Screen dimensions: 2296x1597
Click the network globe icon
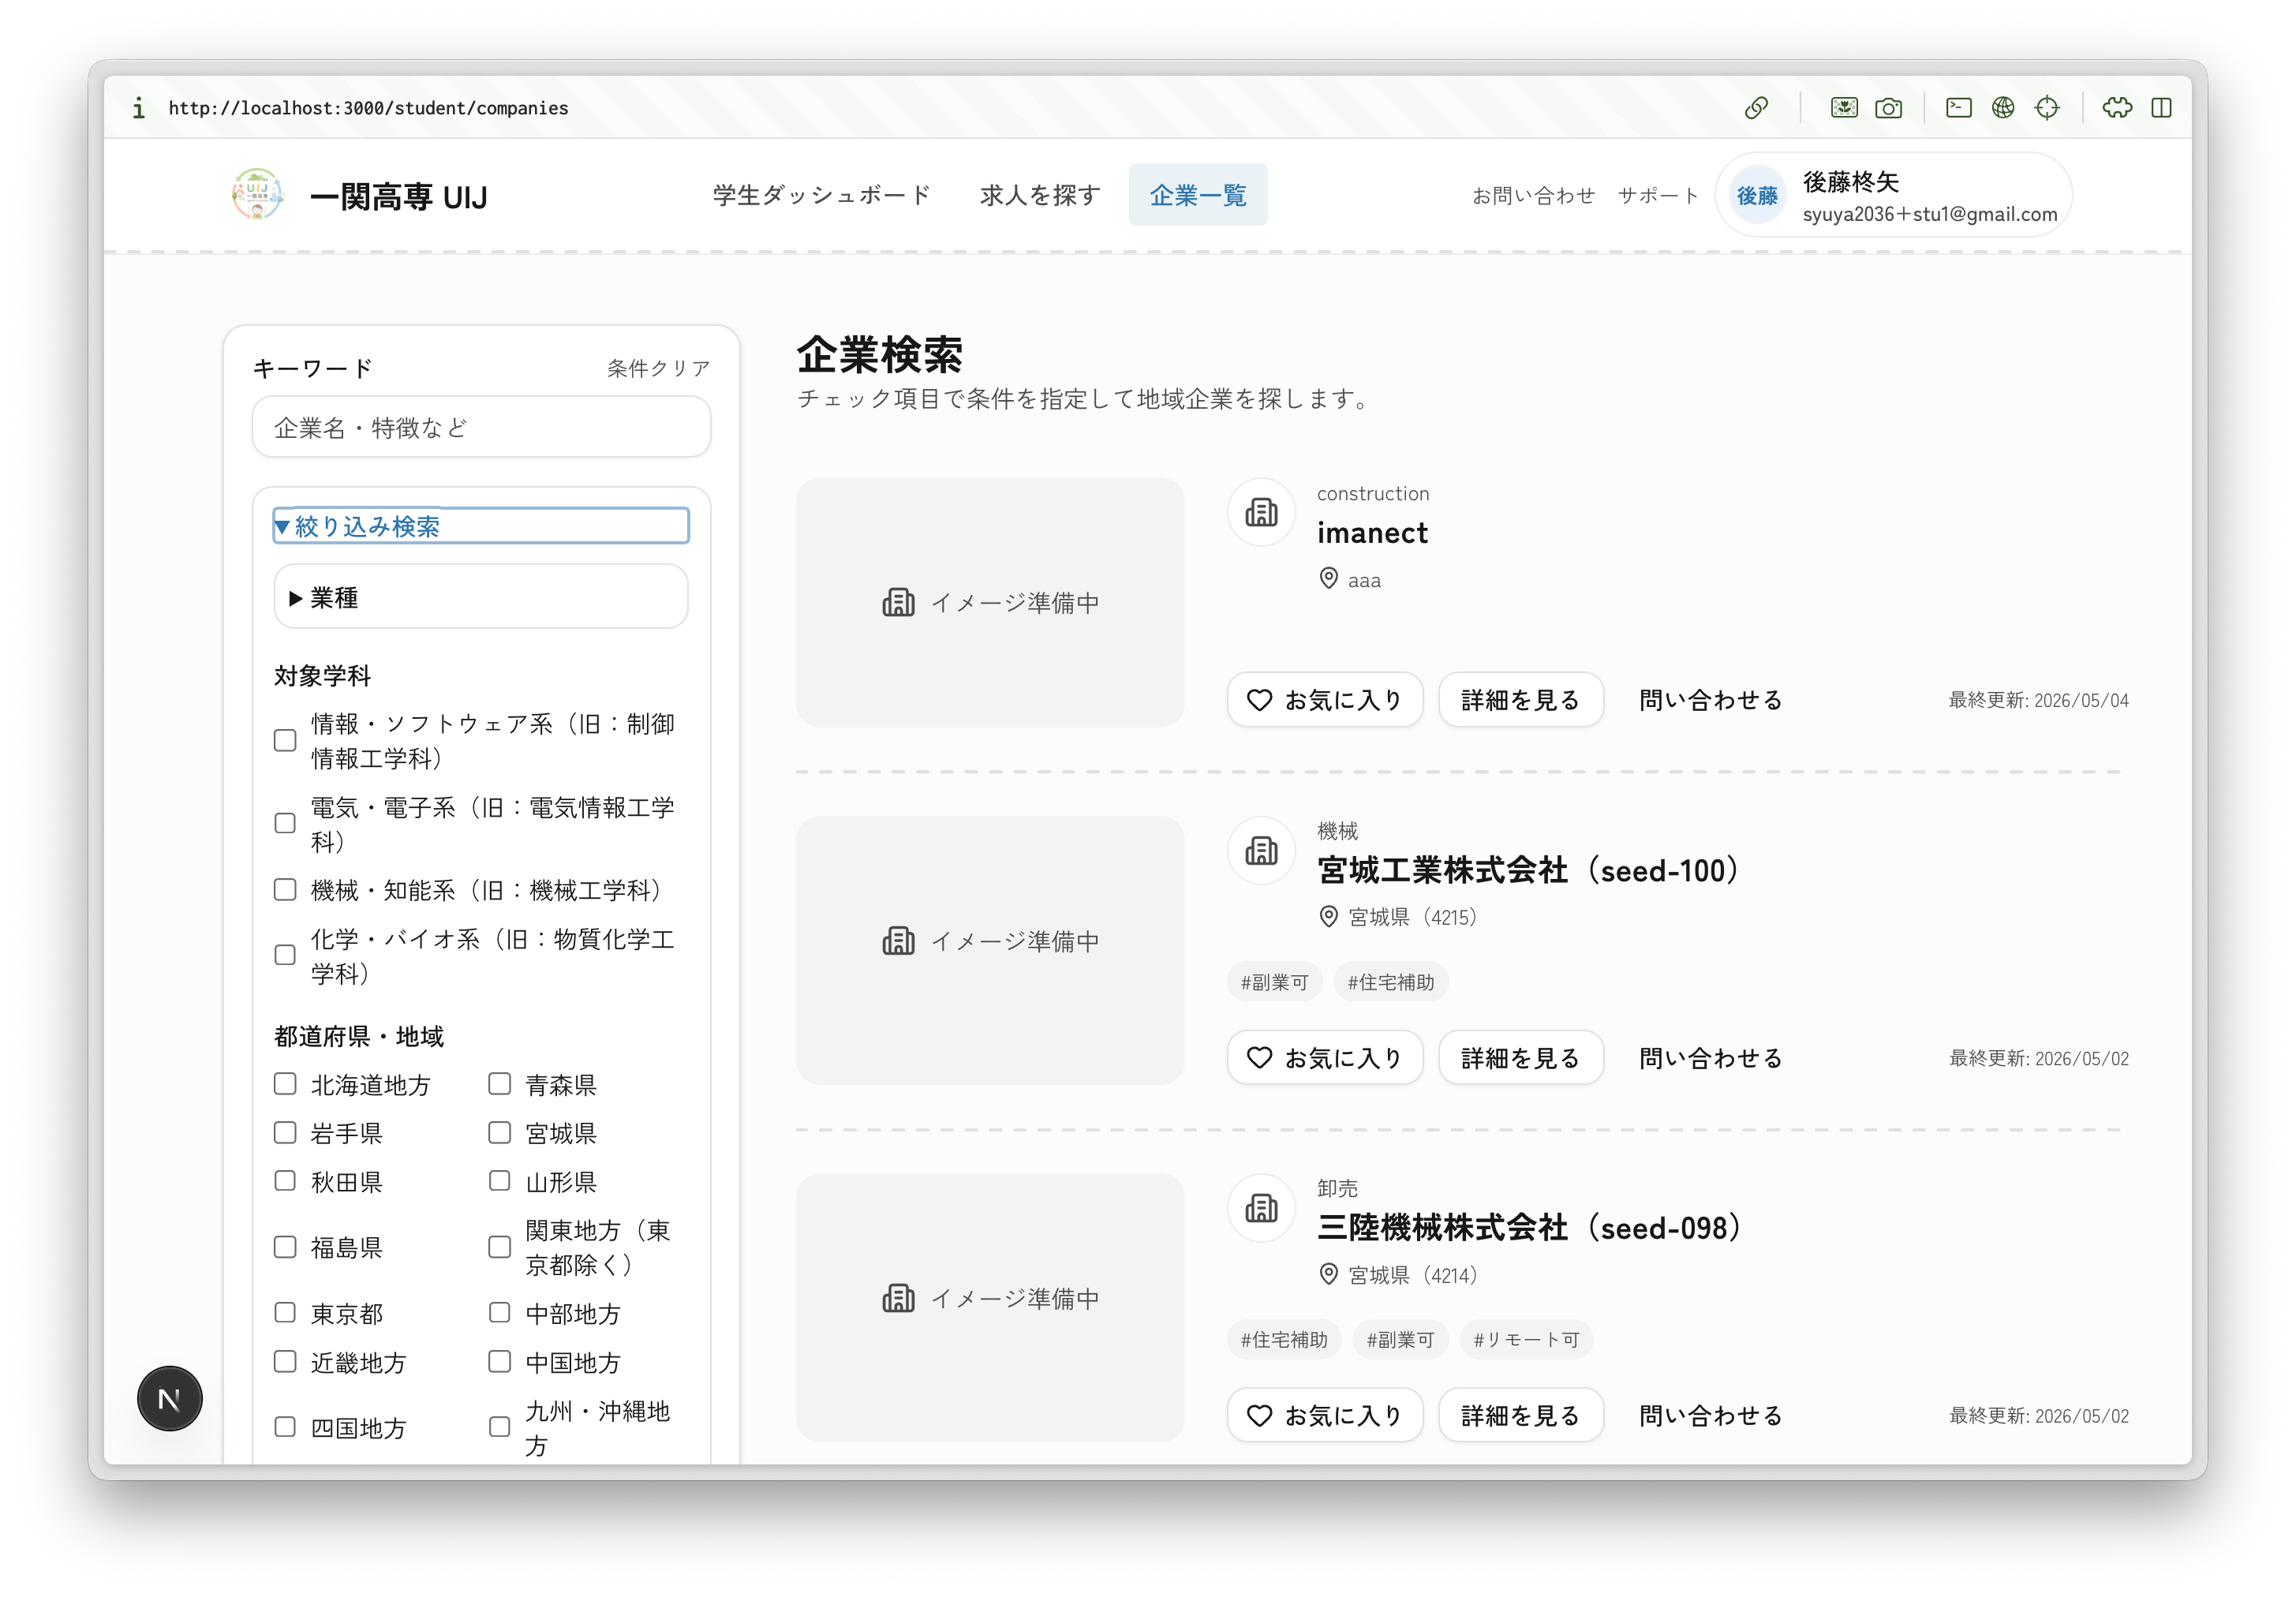click(x=2002, y=108)
